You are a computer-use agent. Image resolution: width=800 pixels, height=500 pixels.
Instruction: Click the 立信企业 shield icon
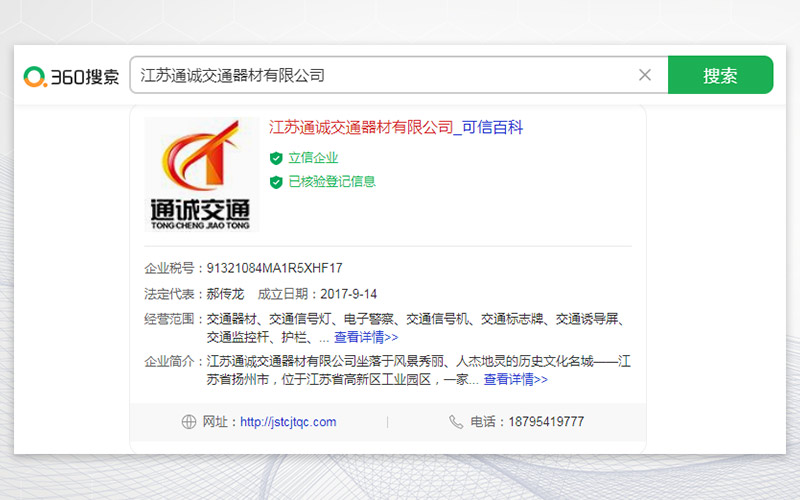(276, 158)
